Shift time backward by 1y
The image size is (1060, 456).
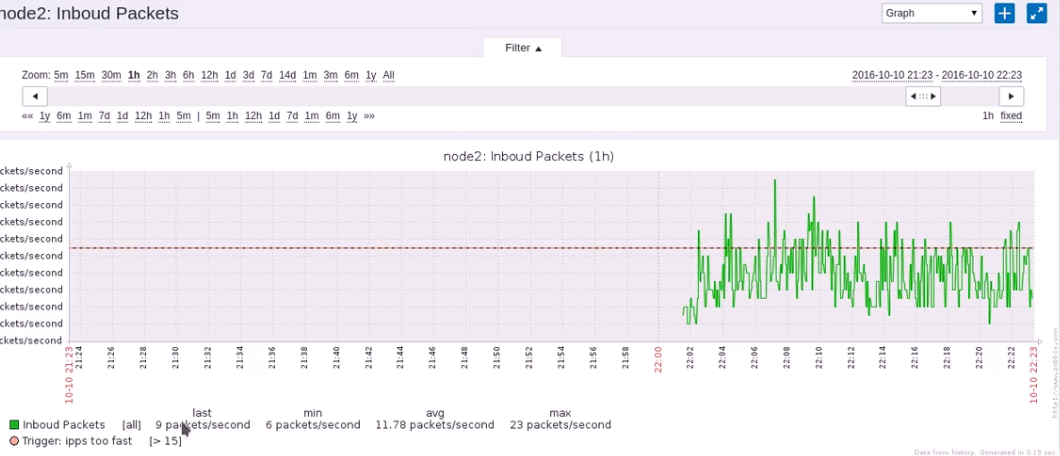(45, 116)
